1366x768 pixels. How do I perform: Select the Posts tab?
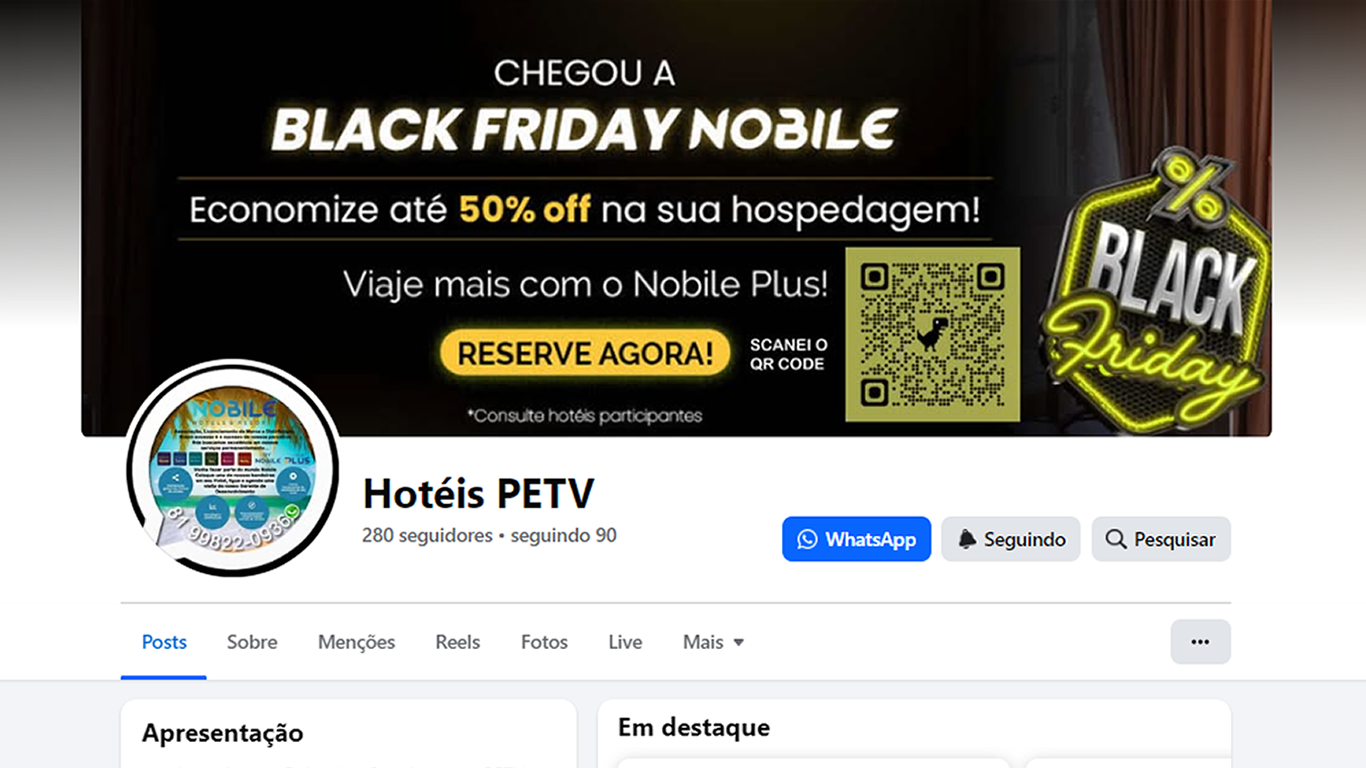coord(164,642)
